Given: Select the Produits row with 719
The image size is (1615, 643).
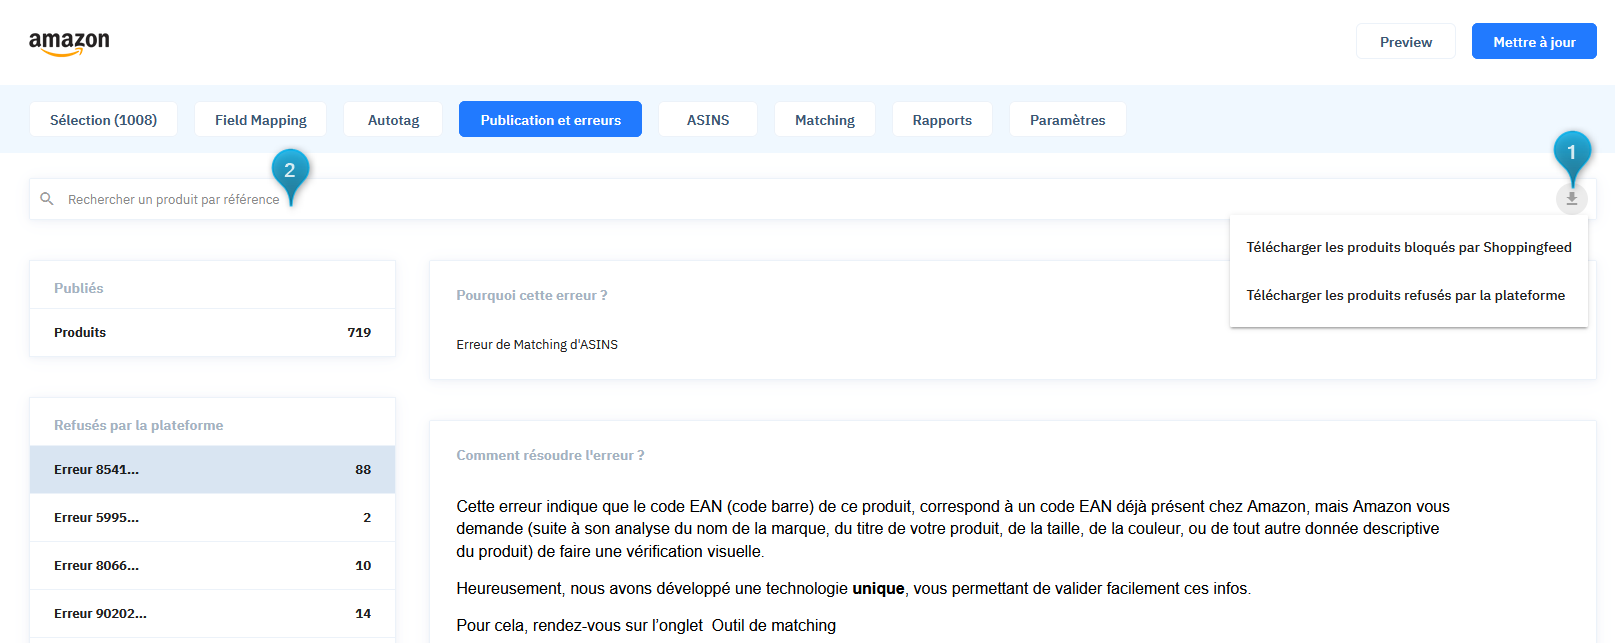Looking at the screenshot, I should 213,333.
